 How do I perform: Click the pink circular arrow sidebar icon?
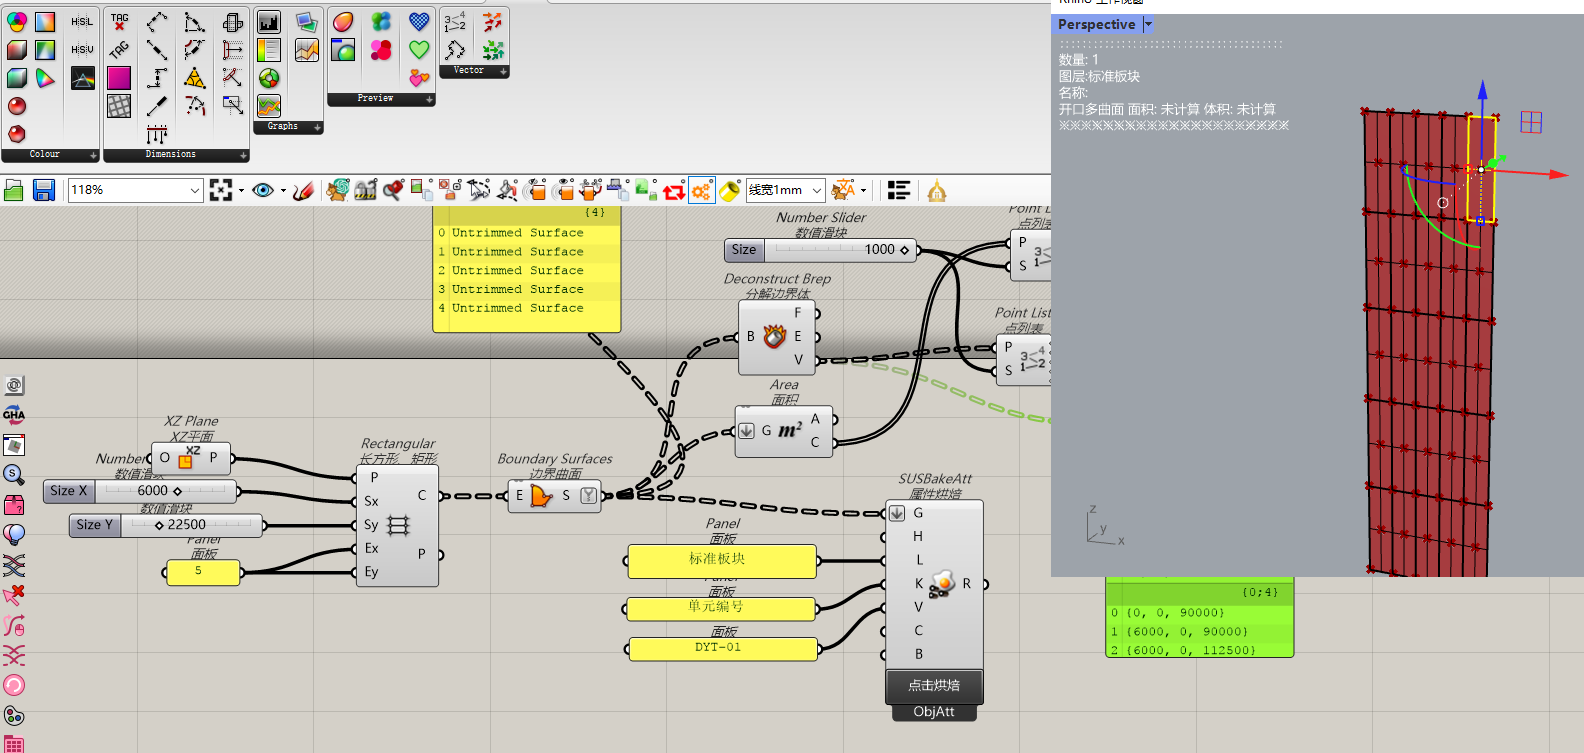(x=14, y=685)
